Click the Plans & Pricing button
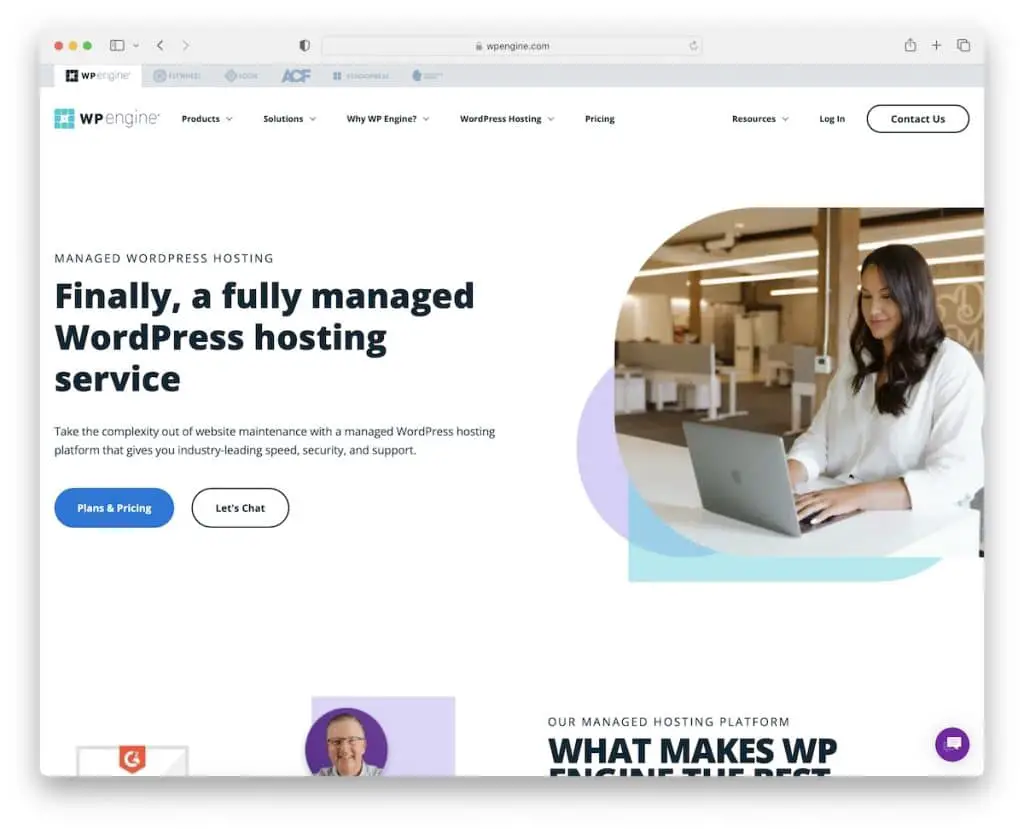Screen dimensions: 1024x829 [x=114, y=508]
